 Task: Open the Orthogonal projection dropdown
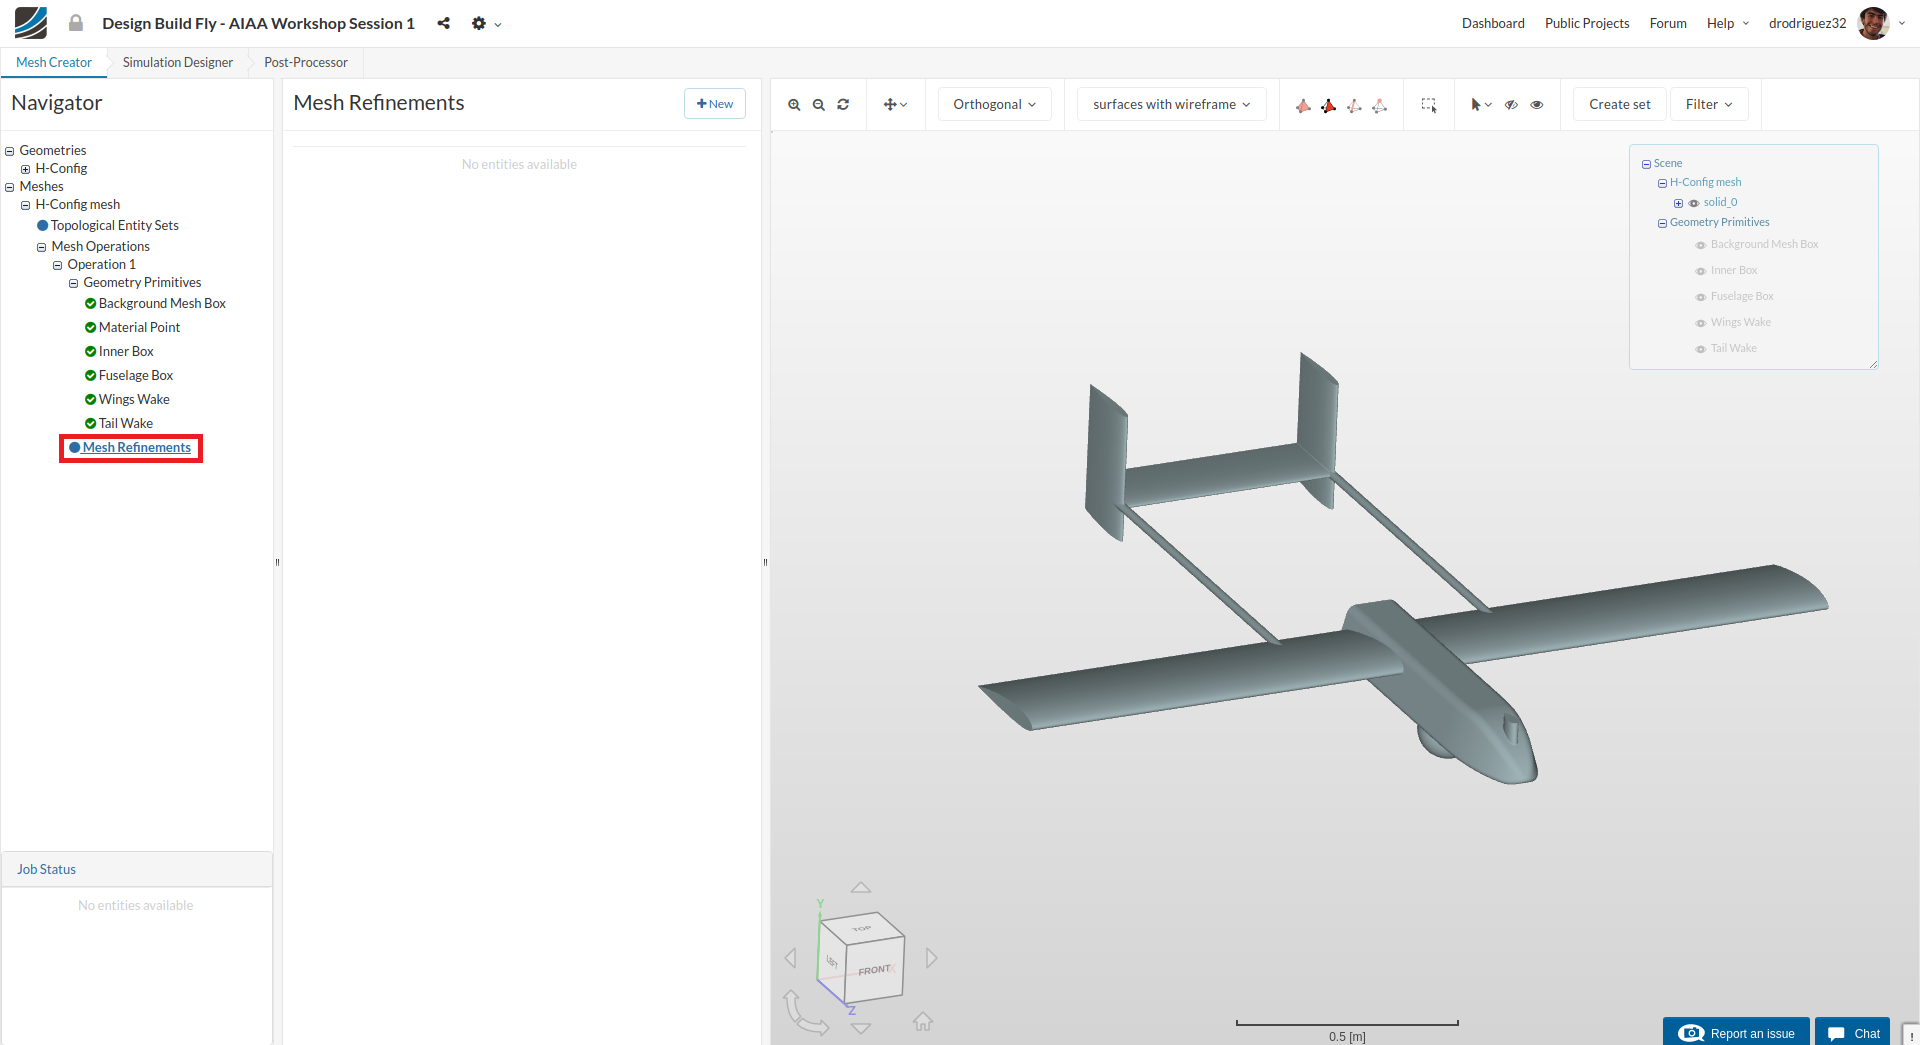point(994,105)
